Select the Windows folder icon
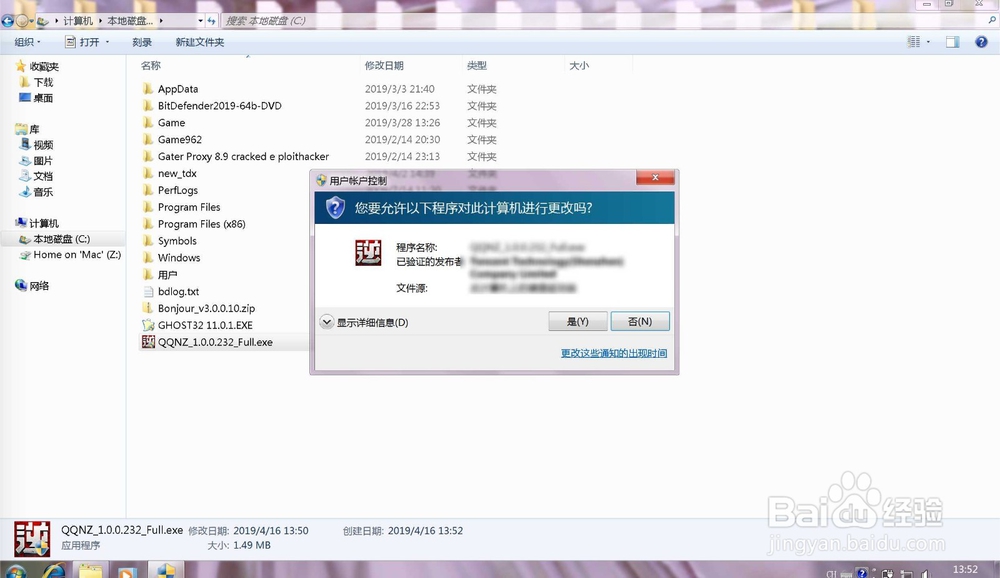 [148, 258]
